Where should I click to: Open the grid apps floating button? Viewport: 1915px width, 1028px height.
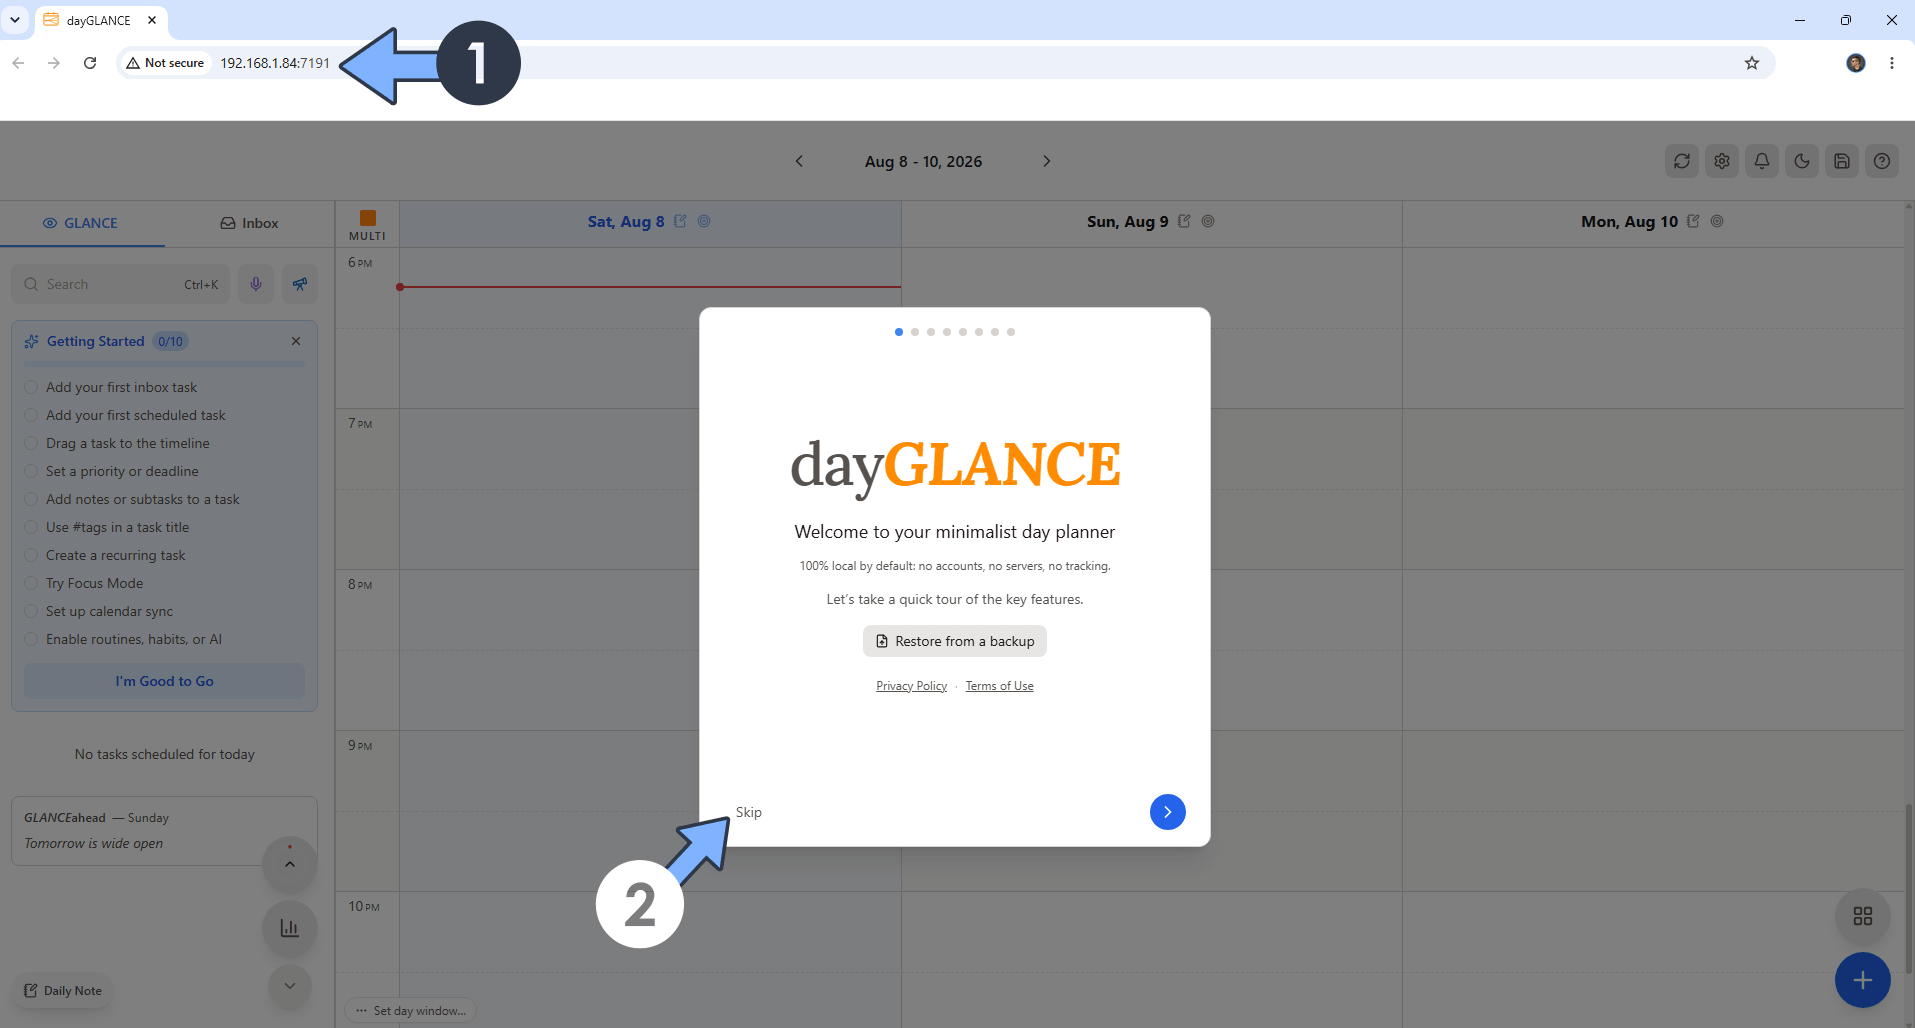1862,916
